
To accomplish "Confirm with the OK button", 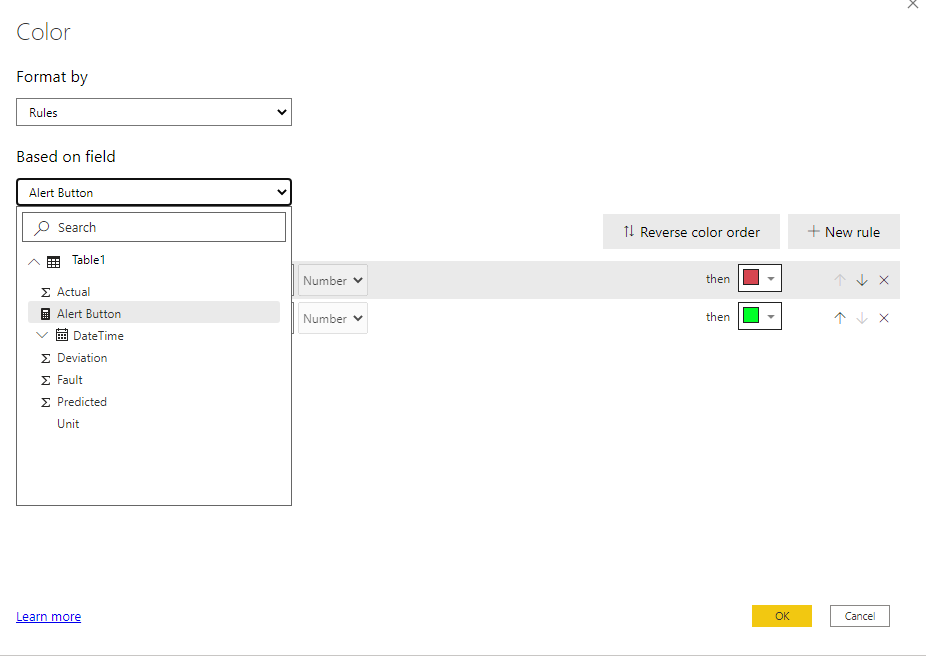I will [x=782, y=616].
